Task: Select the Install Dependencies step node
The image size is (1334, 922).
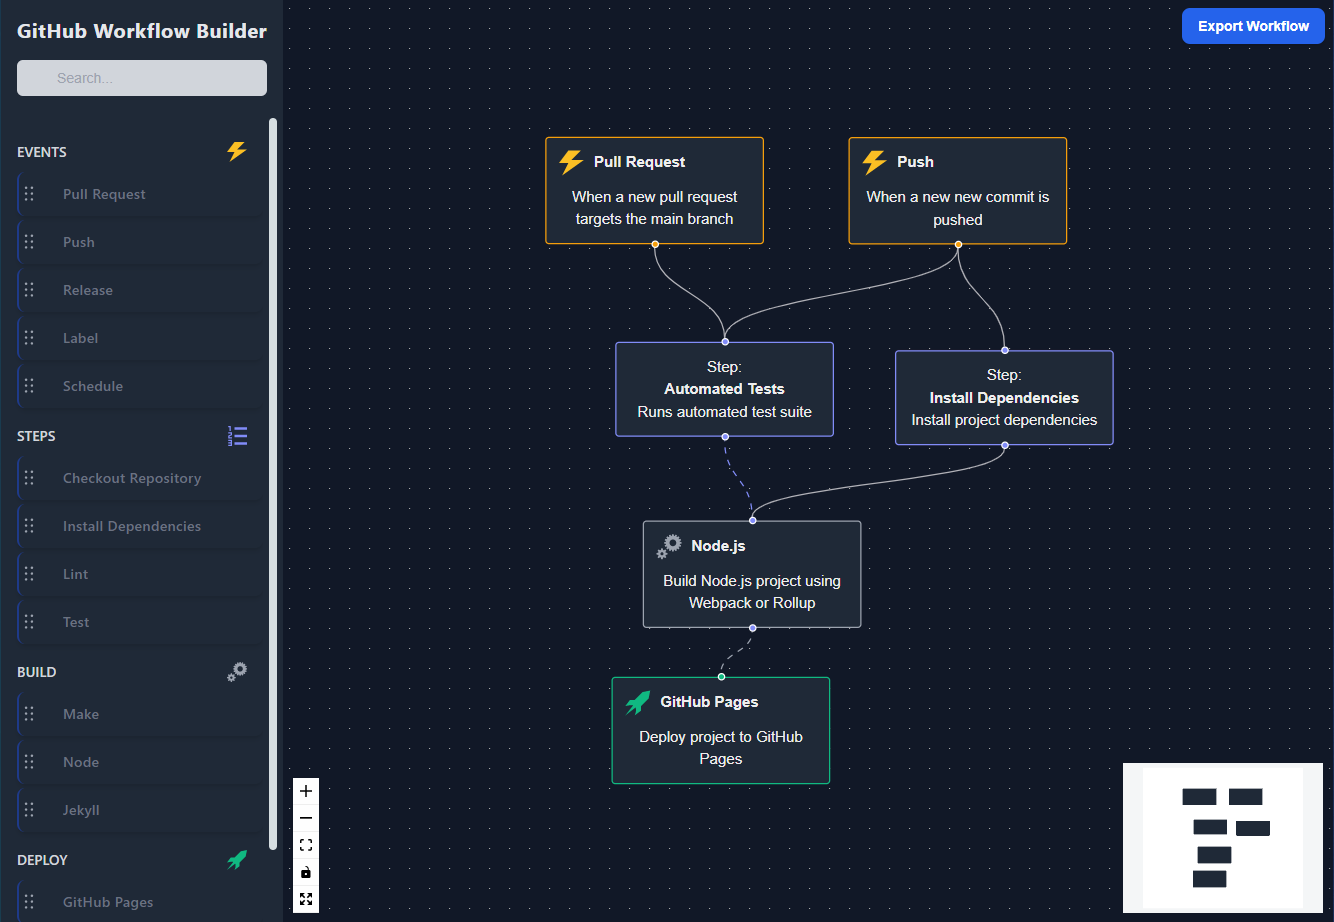Action: pos(1004,397)
